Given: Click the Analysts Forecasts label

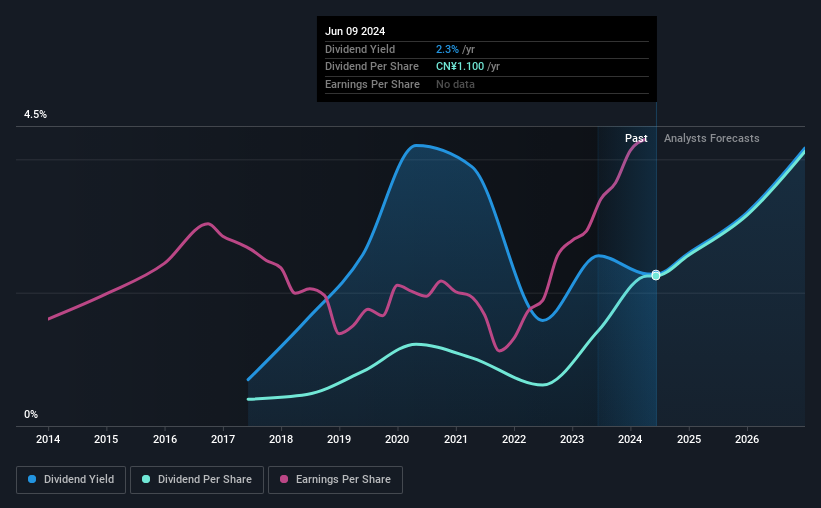Looking at the screenshot, I should [x=712, y=138].
